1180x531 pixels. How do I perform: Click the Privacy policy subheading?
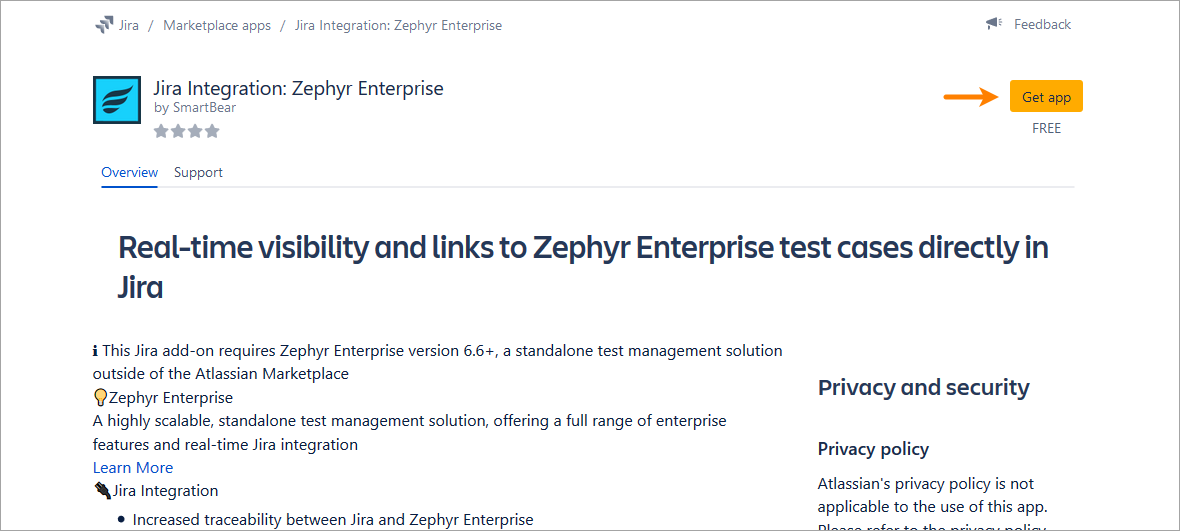coord(873,449)
